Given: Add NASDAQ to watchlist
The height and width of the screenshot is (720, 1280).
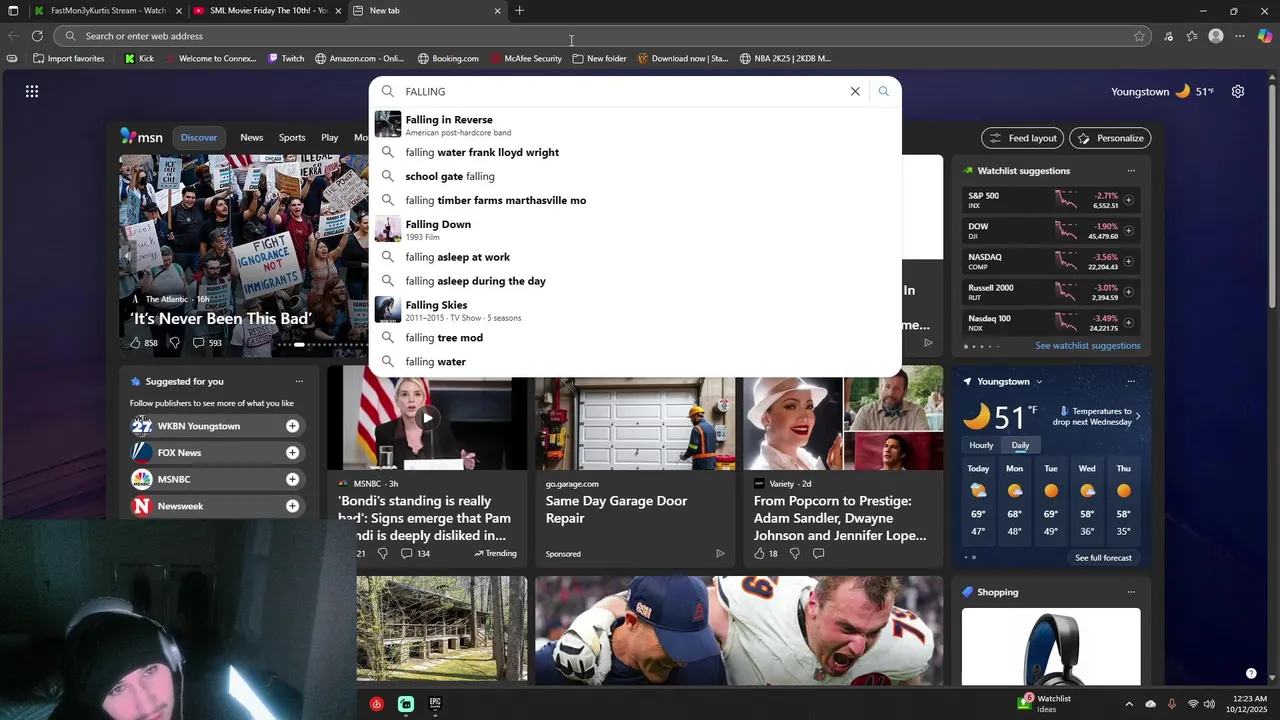Looking at the screenshot, I should click(x=1128, y=262).
